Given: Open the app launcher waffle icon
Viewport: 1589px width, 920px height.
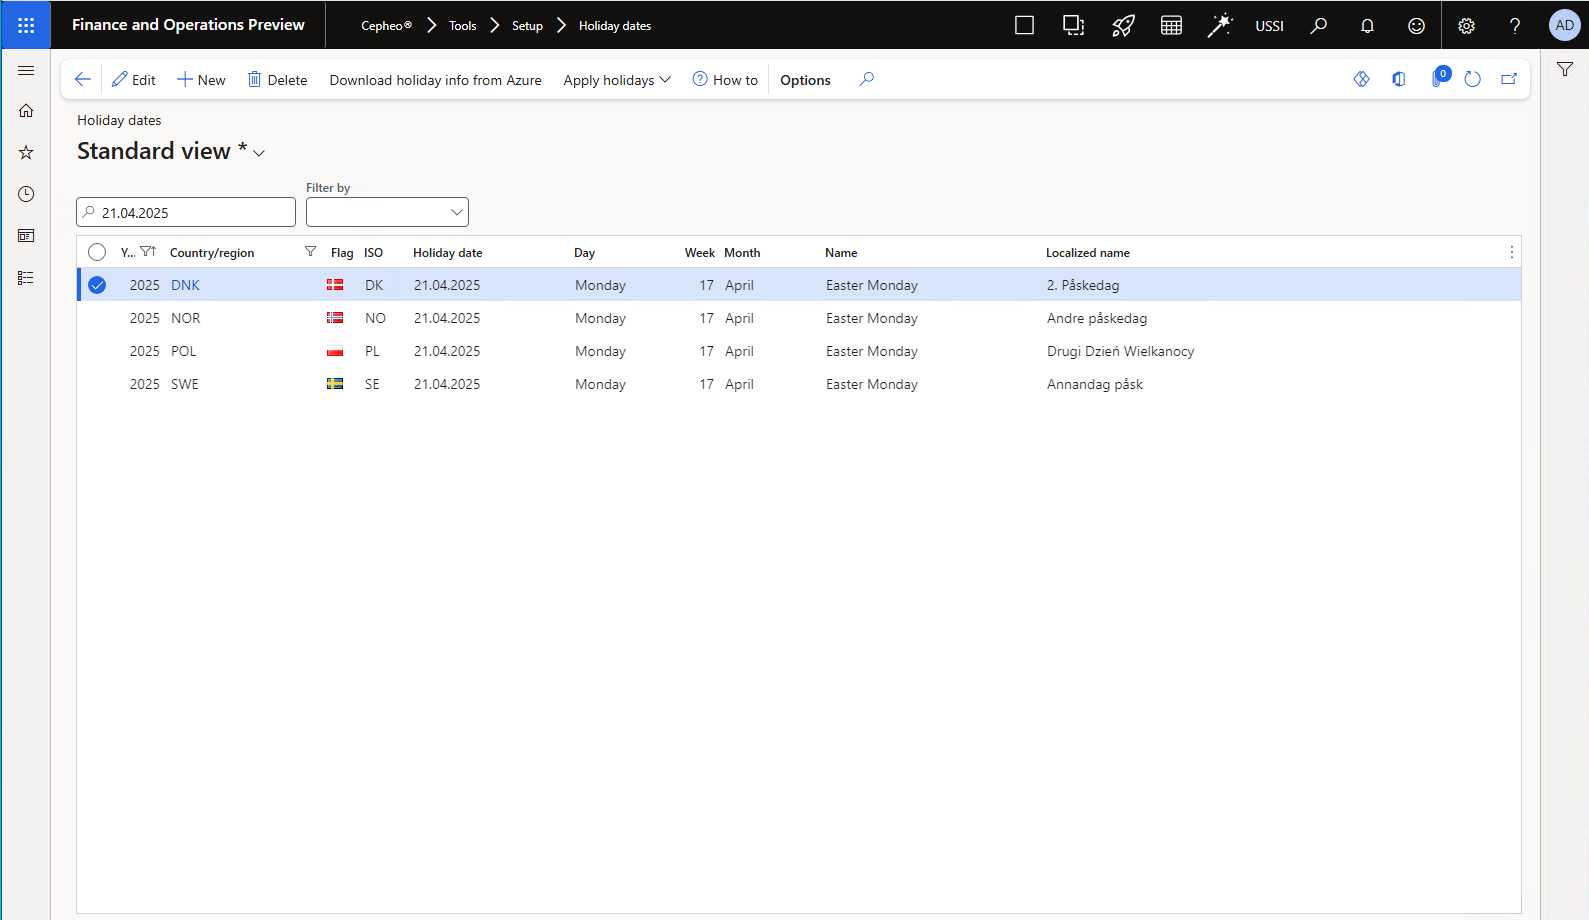Looking at the screenshot, I should [26, 25].
